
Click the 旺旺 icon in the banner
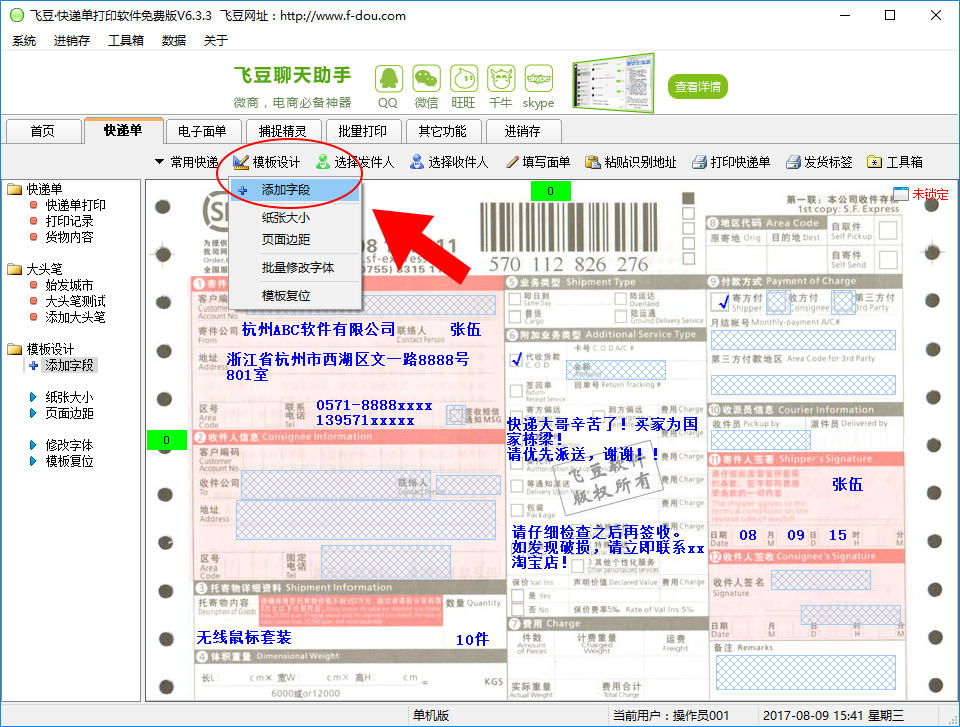[x=463, y=80]
